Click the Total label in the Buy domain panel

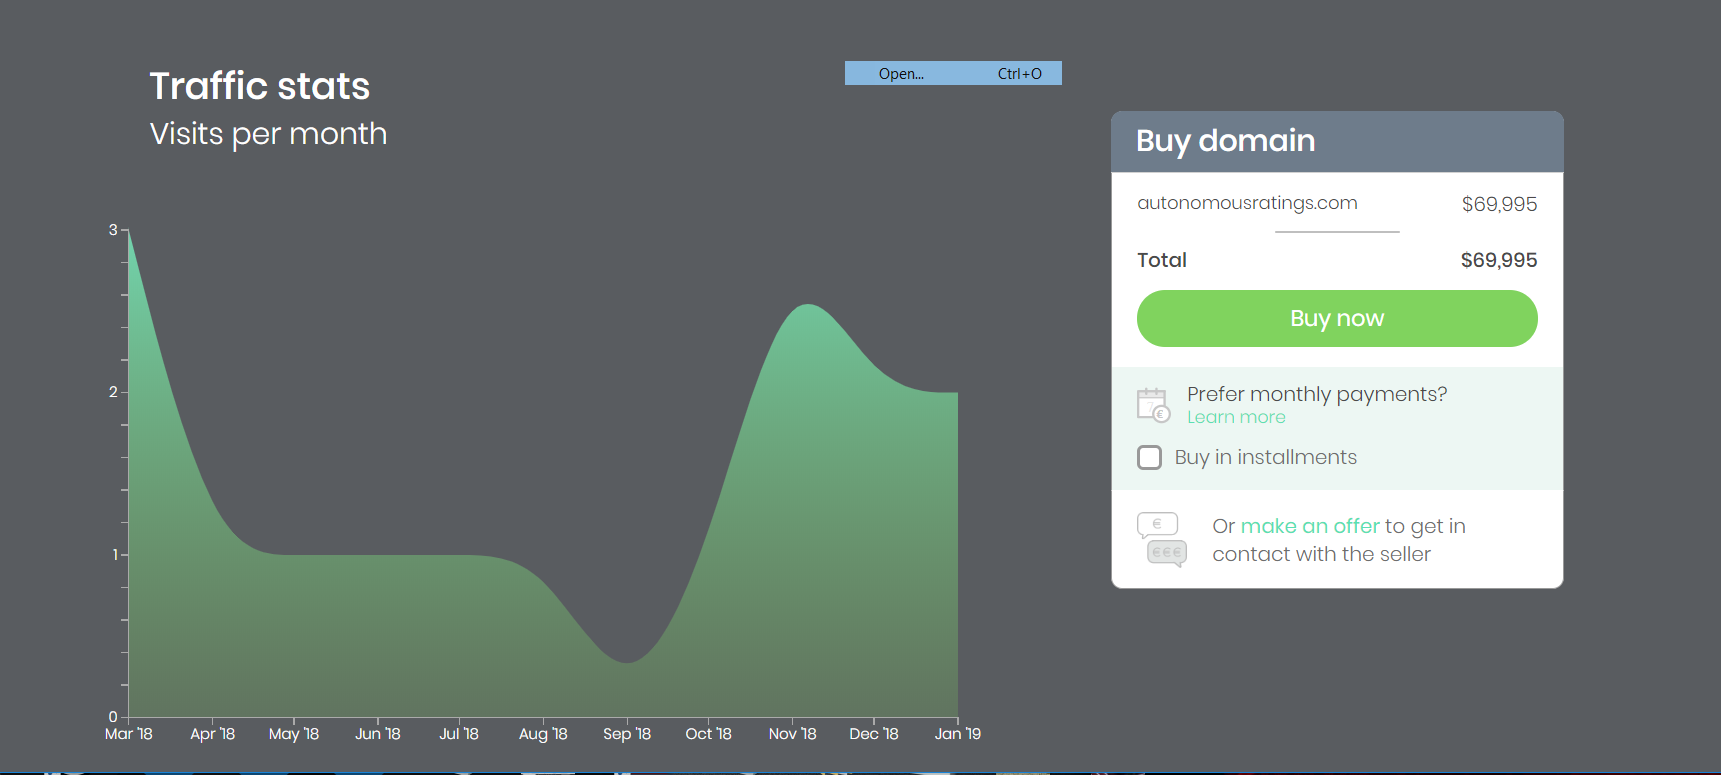pos(1162,260)
